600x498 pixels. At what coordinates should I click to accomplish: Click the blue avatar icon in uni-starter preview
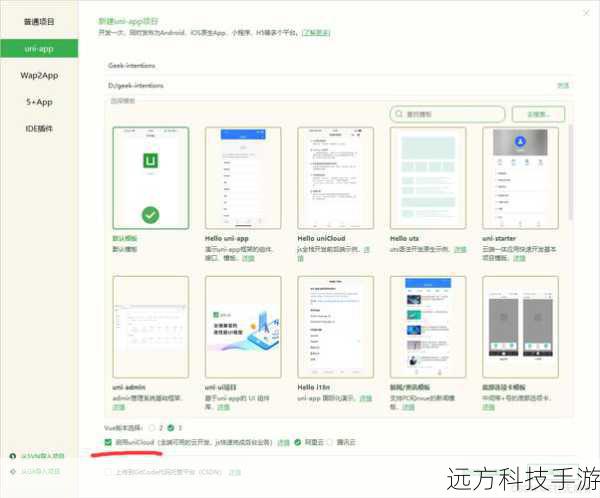pyautogui.click(x=520, y=142)
